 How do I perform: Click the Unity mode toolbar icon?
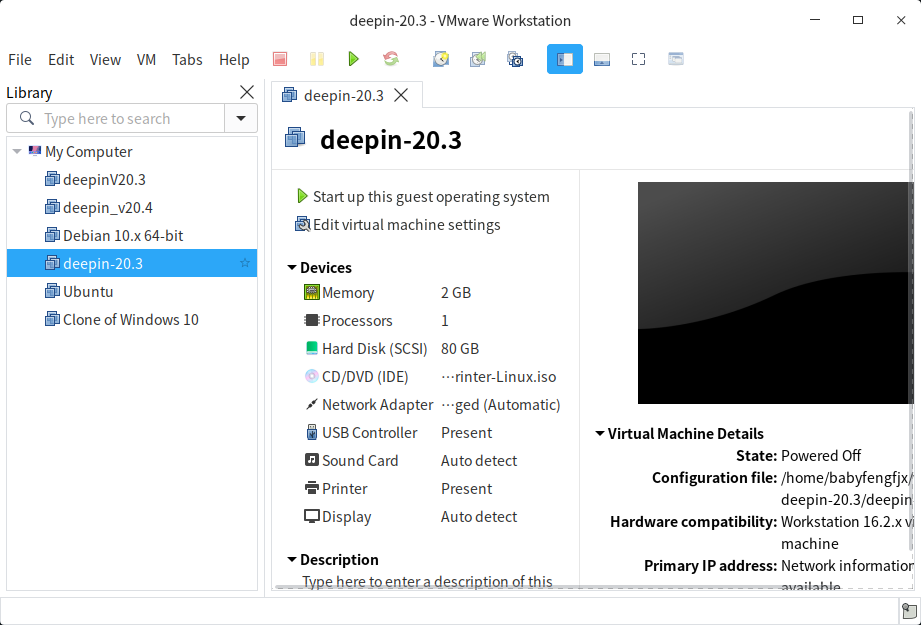point(676,60)
